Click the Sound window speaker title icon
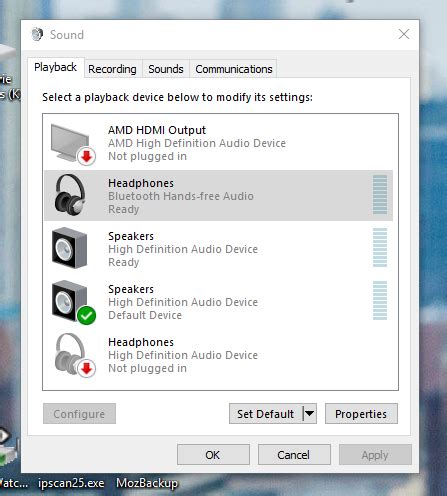Screen dimensions: 447x496 pos(37,34)
